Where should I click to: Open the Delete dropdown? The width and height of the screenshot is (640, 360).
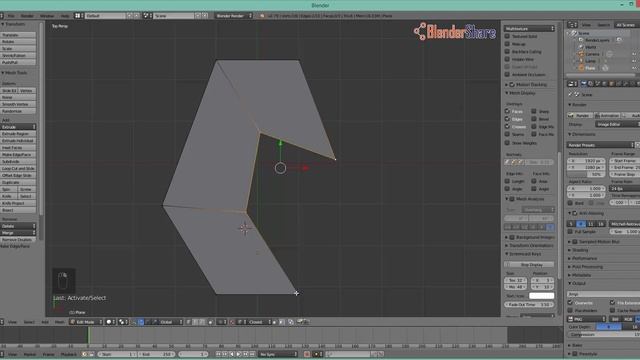pos(18,226)
